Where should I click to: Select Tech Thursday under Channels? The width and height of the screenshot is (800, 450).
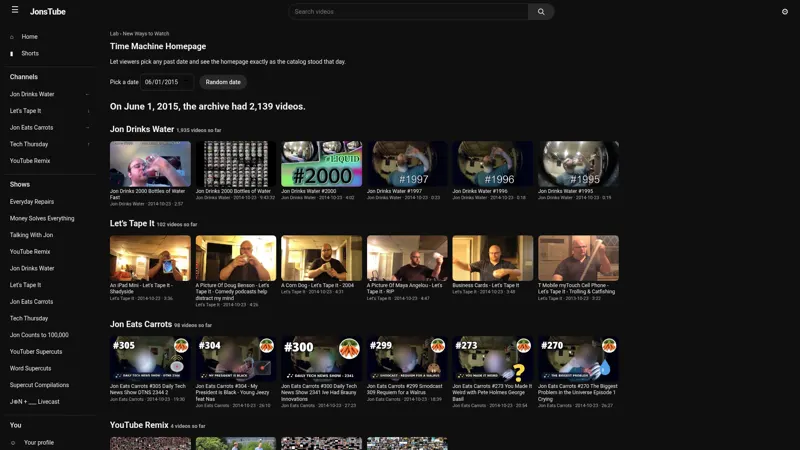tap(29, 144)
